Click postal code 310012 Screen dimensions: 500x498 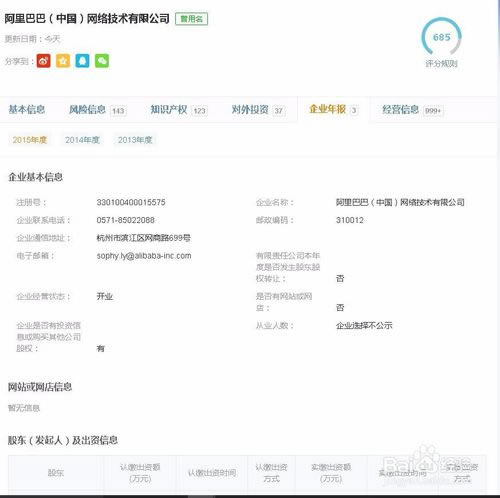(350, 220)
